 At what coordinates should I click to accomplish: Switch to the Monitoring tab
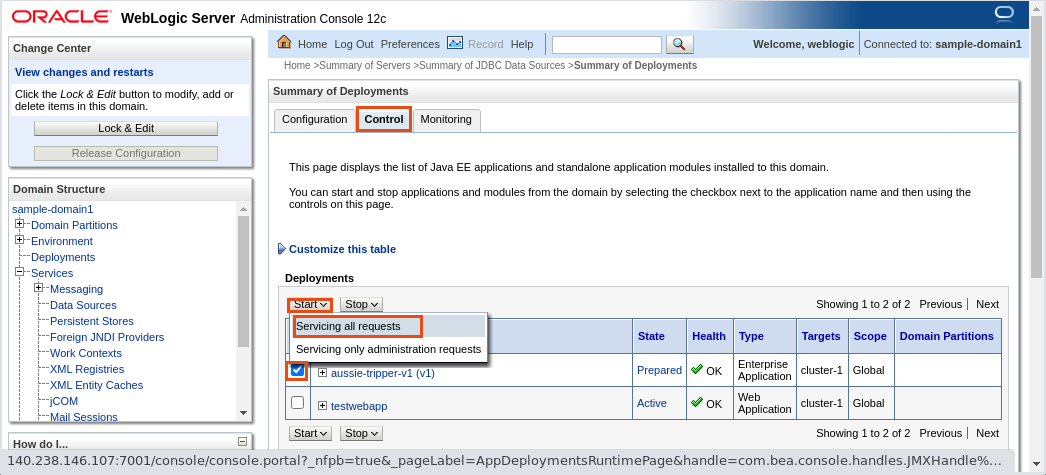446,119
